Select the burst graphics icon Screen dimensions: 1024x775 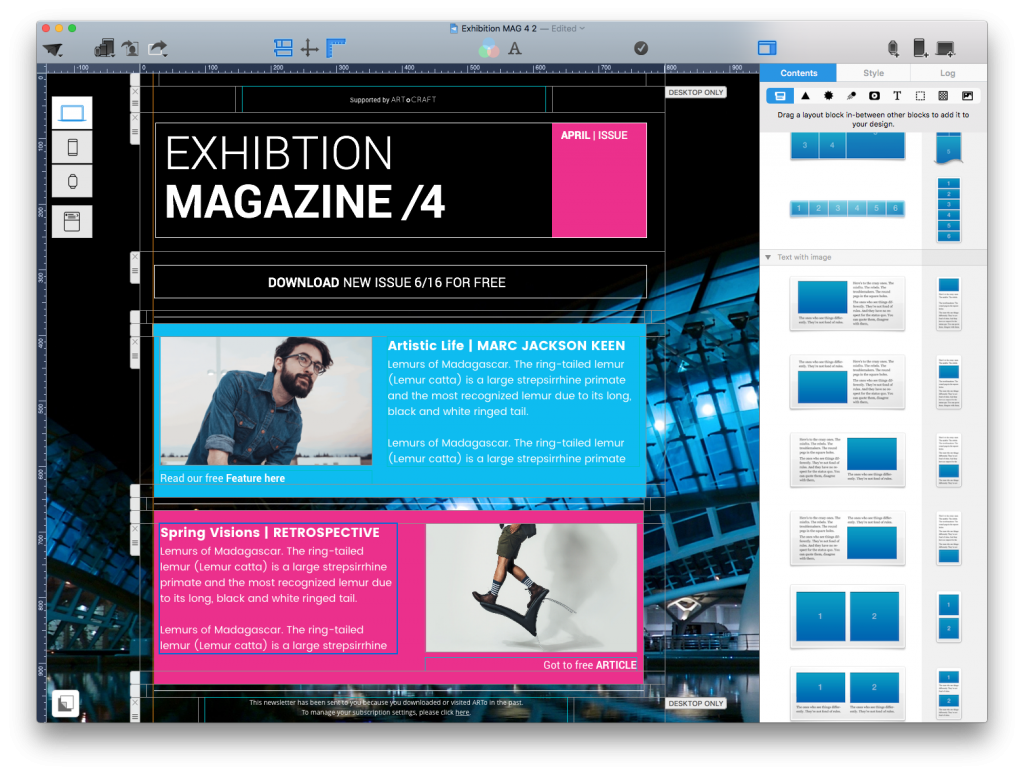[829, 96]
